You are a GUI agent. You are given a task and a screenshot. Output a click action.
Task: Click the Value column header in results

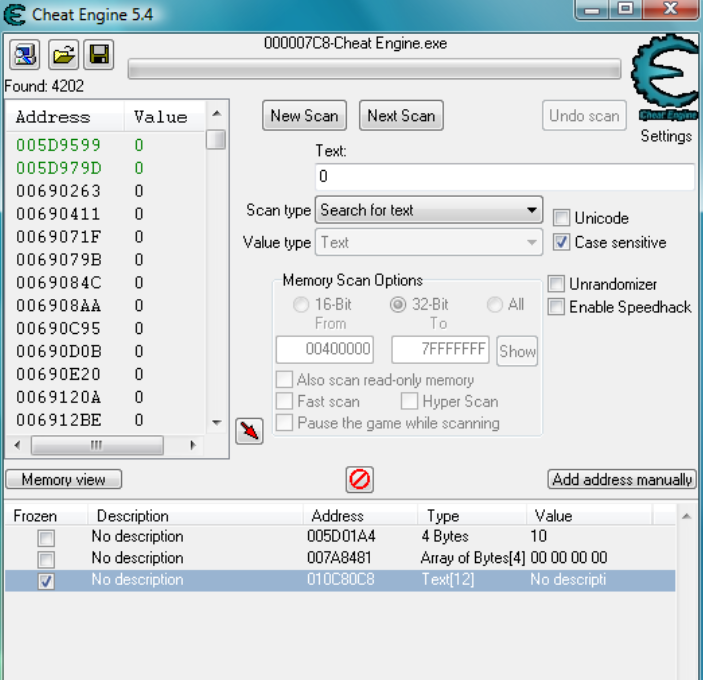tap(165, 117)
